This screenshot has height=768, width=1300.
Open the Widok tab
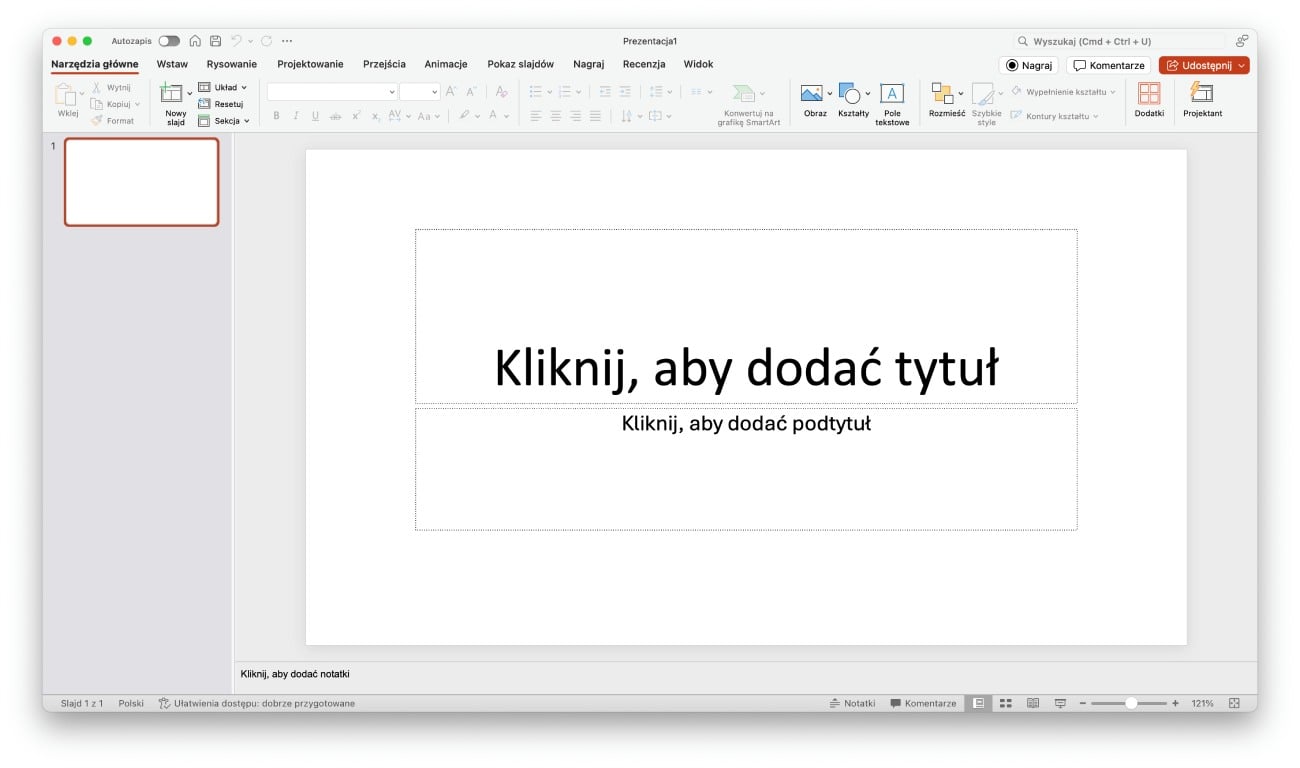click(x=698, y=64)
